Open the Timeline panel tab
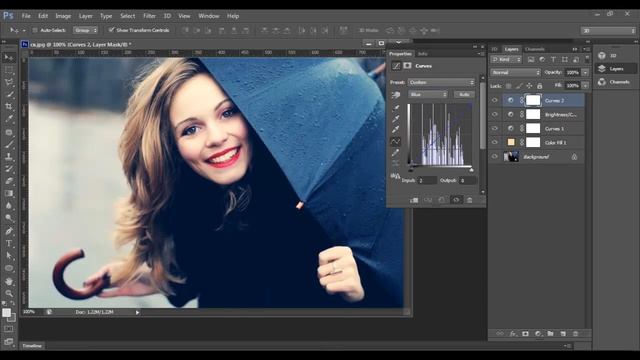The image size is (640, 360). [32, 346]
